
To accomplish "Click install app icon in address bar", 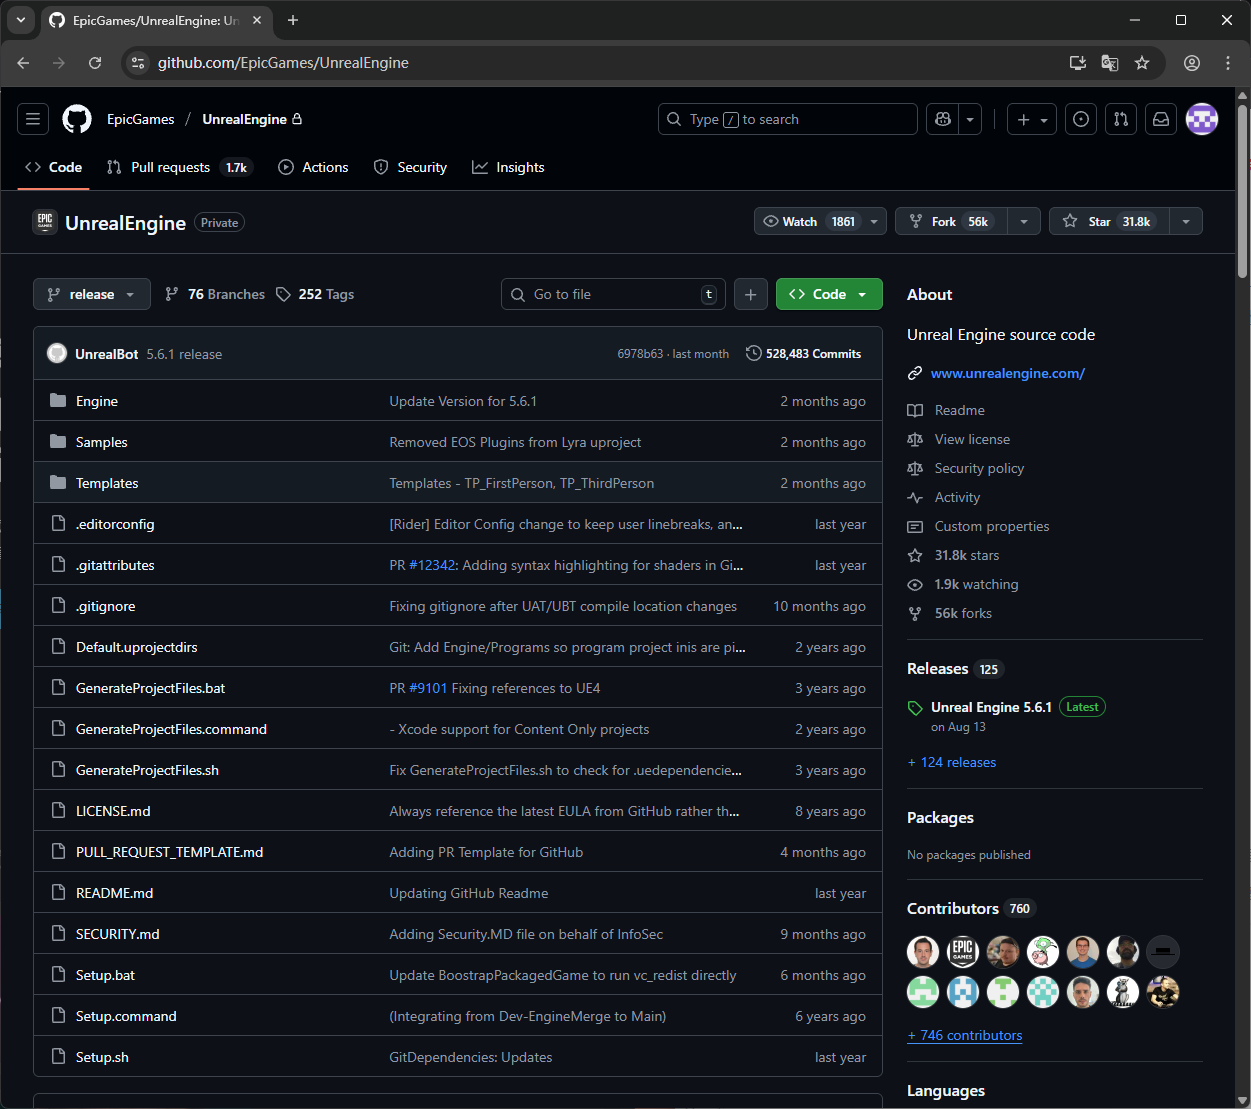I will (x=1078, y=62).
